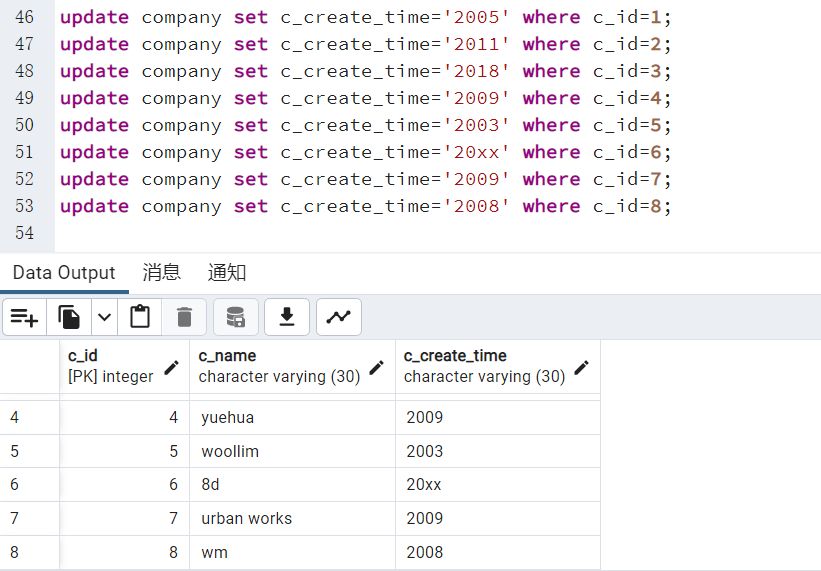Click the Download results icon

coord(287,317)
